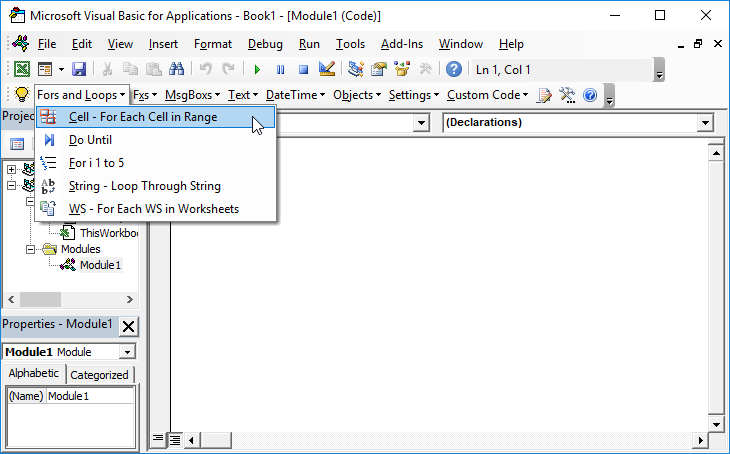Click the Save toolbar icon
The width and height of the screenshot is (730, 454).
click(x=79, y=69)
